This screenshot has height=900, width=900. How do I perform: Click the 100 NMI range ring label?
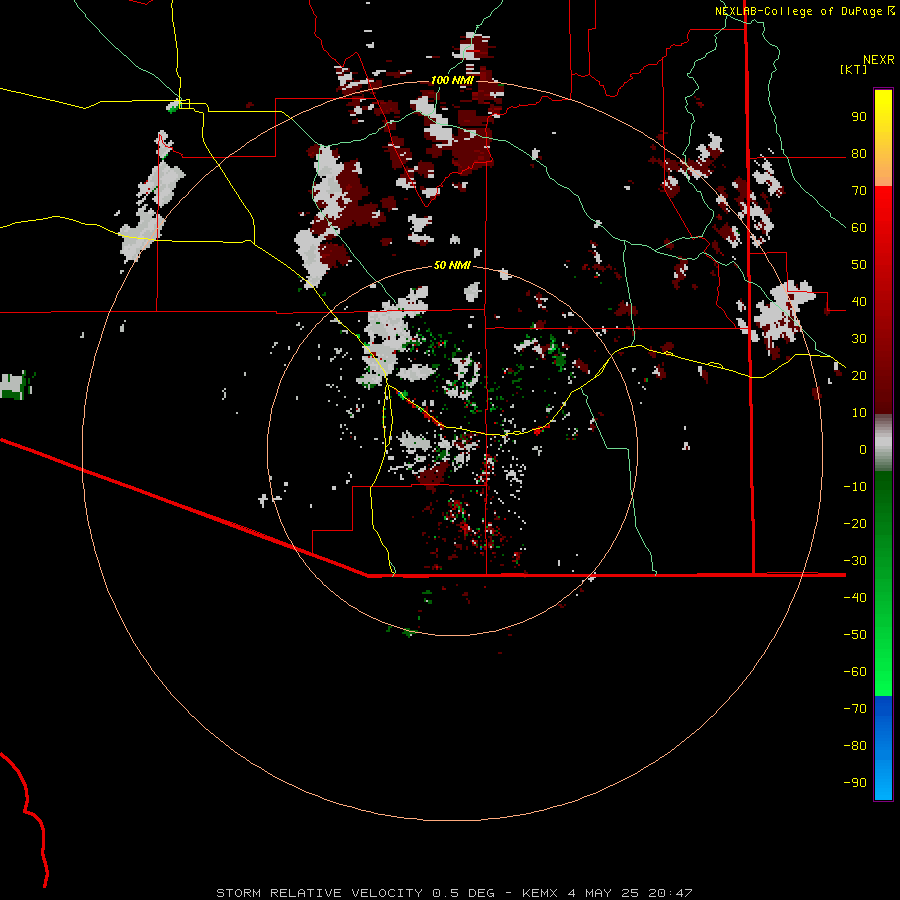pyautogui.click(x=452, y=80)
